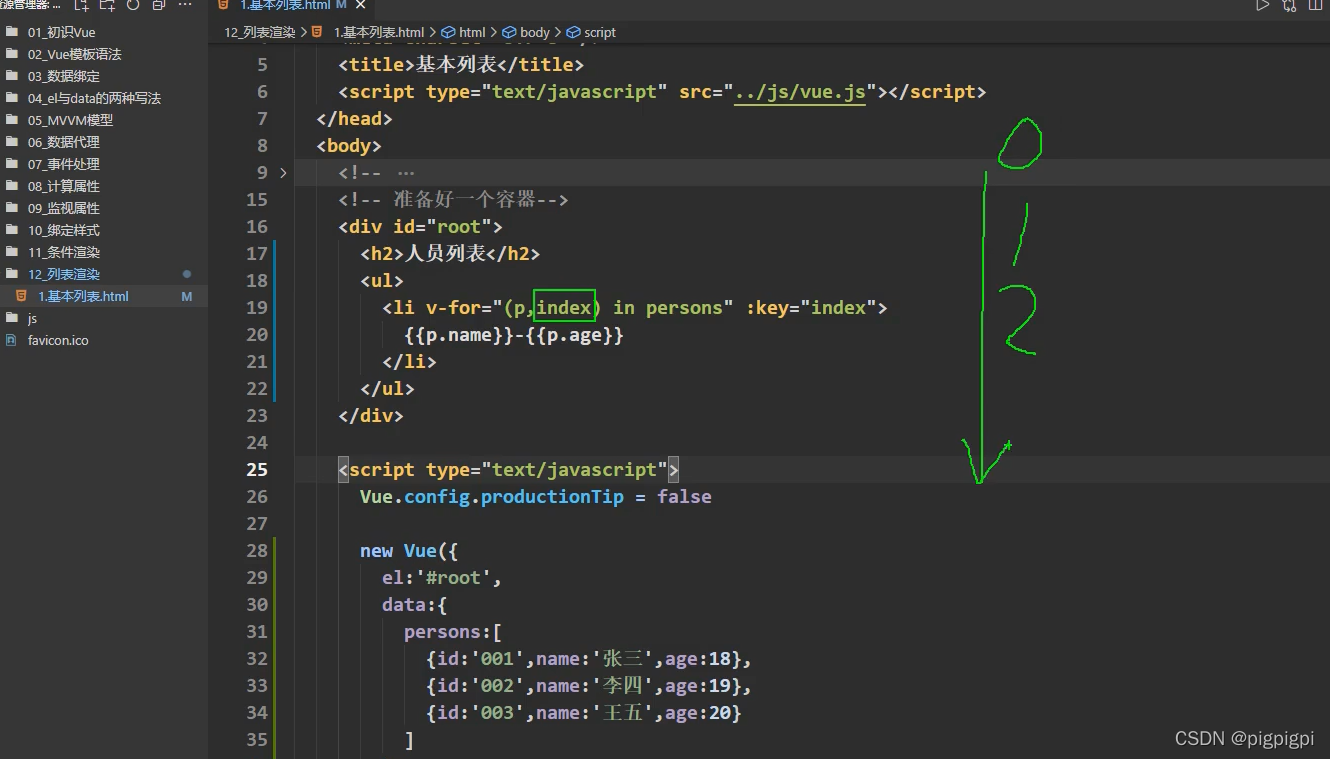
Task: Click the persons:[ code line
Action: point(453,632)
